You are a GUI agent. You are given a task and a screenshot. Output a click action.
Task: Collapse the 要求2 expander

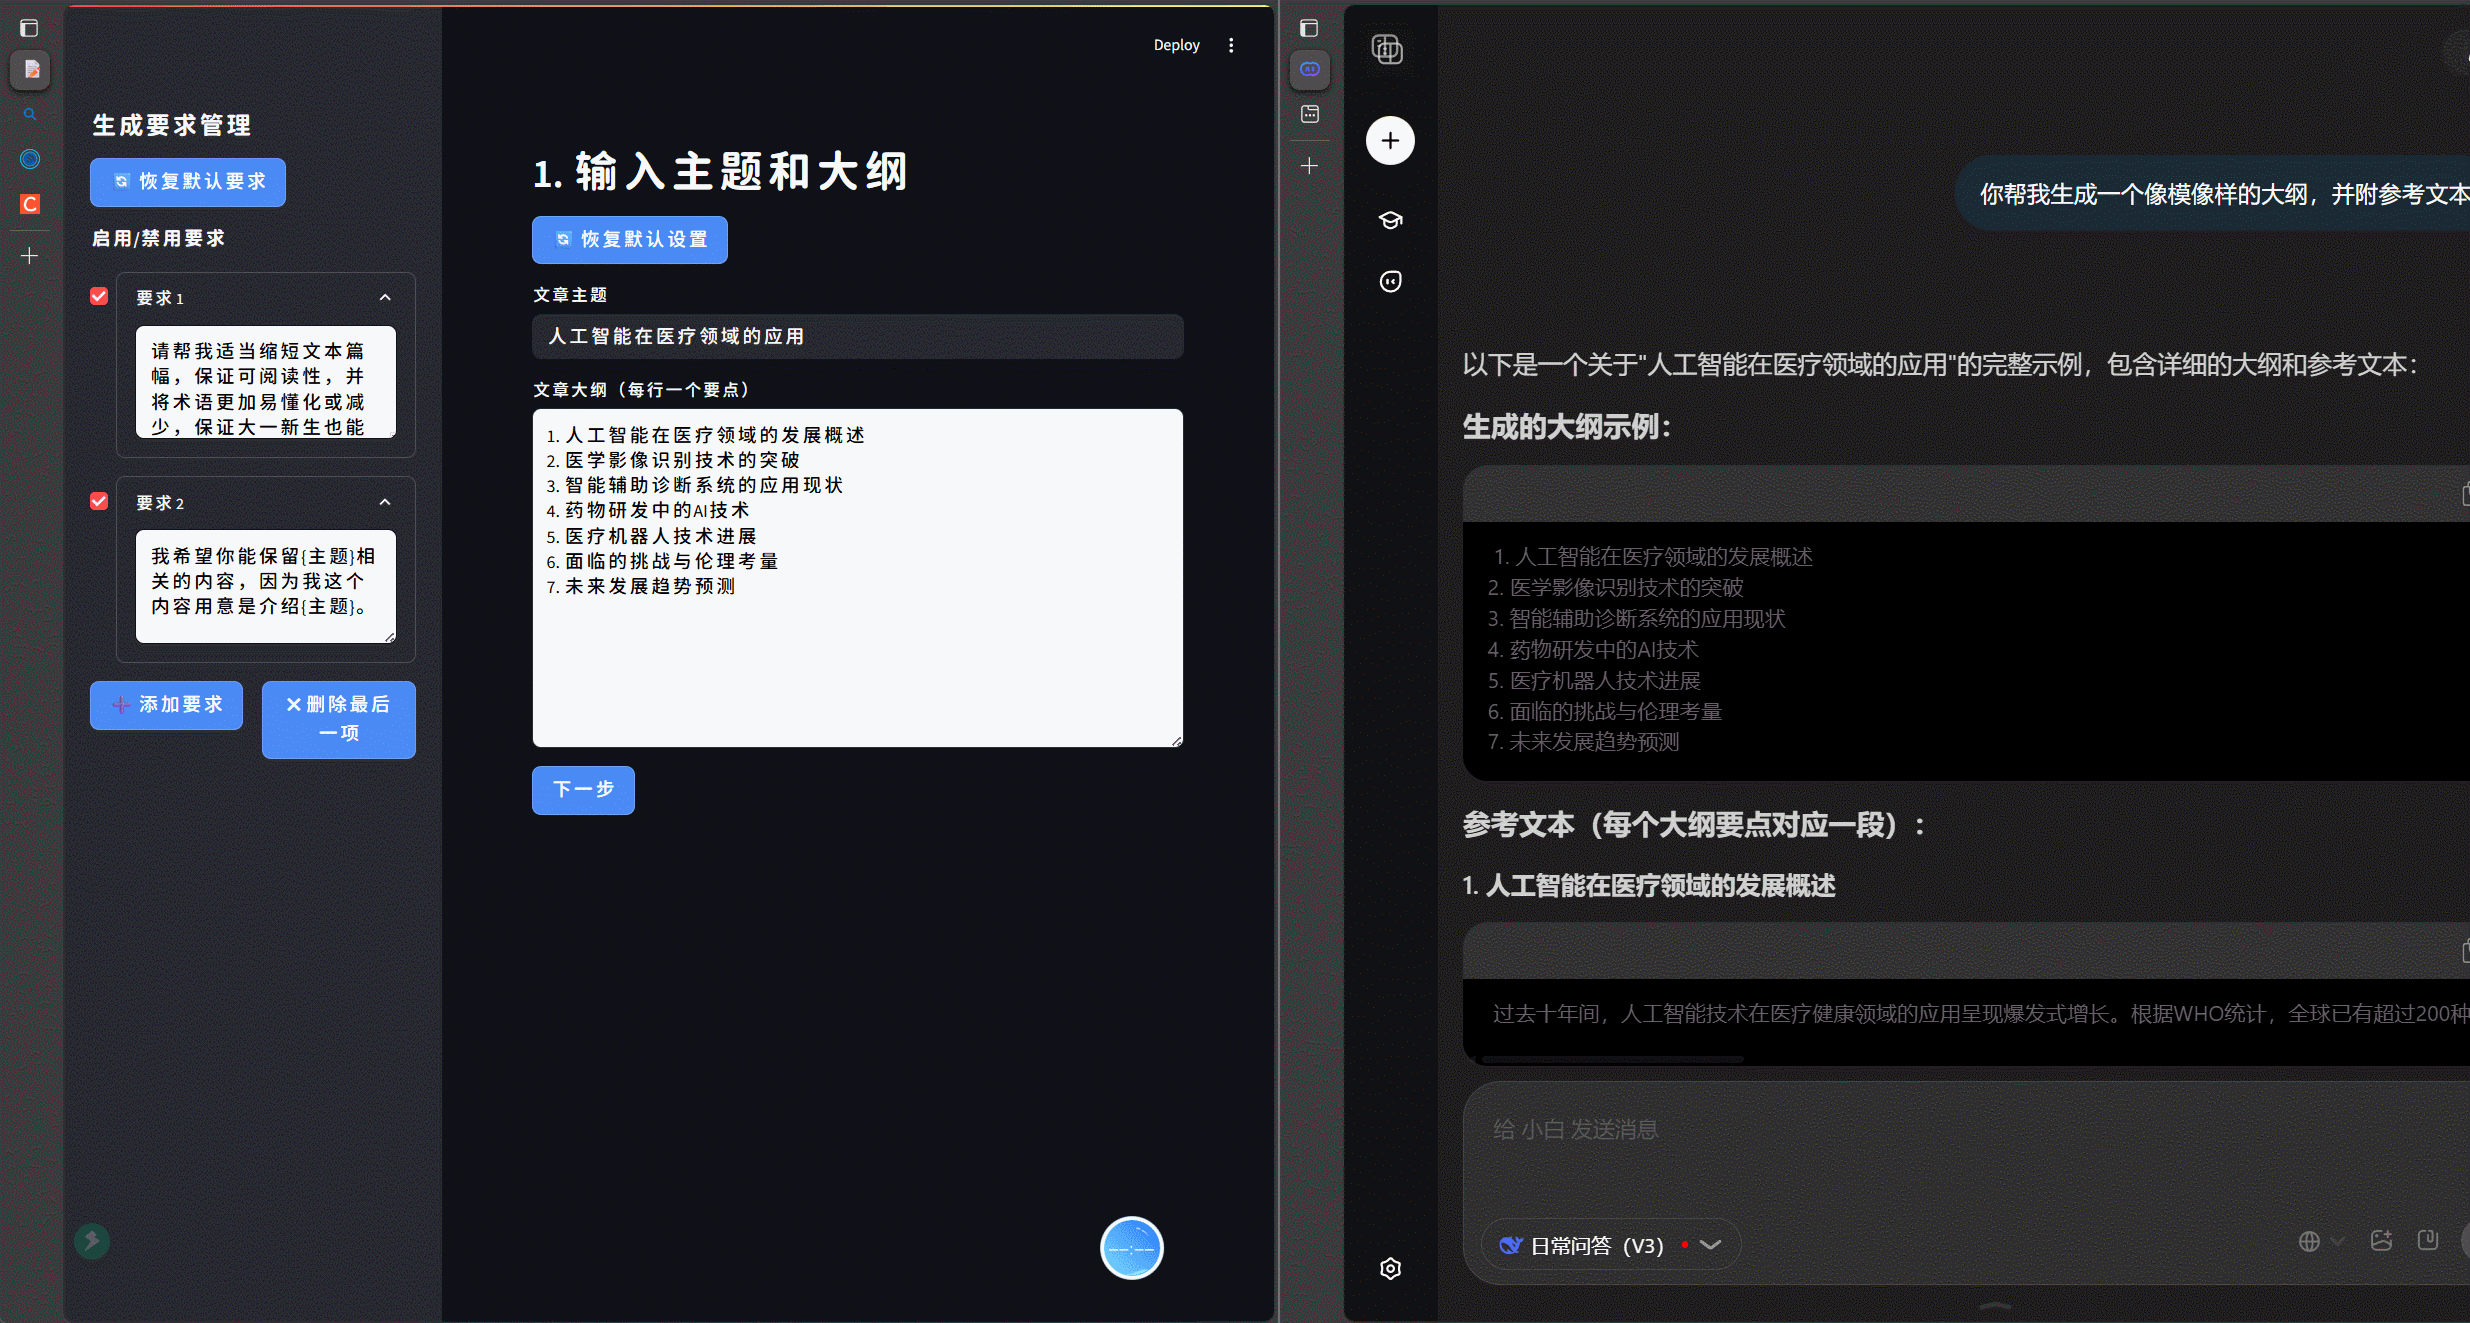click(x=385, y=502)
